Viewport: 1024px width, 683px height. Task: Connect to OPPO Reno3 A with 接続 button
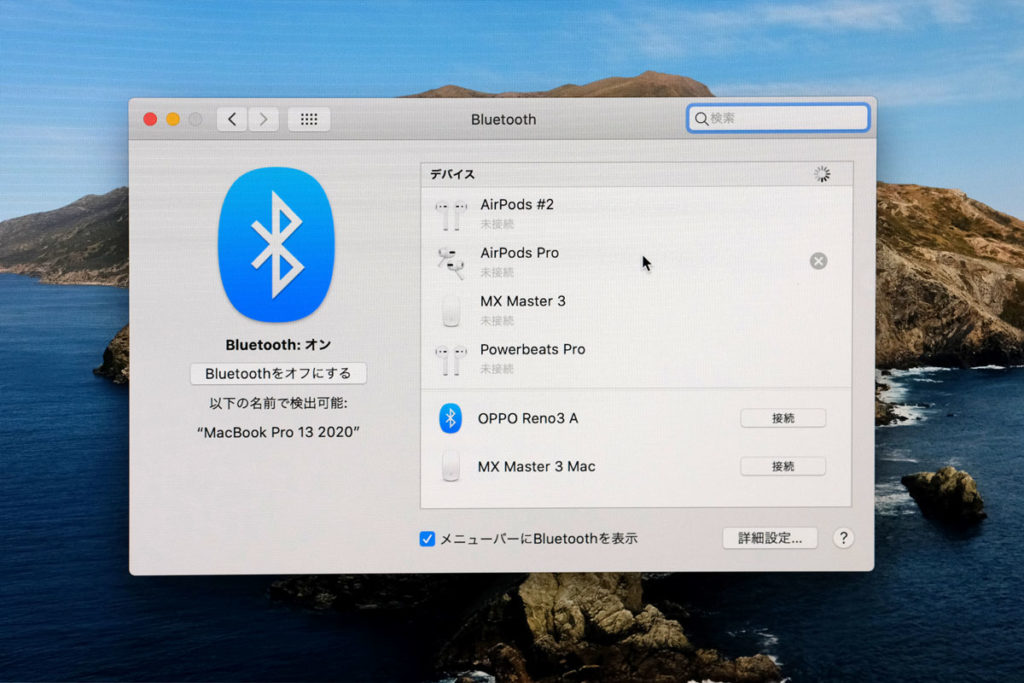pos(783,418)
